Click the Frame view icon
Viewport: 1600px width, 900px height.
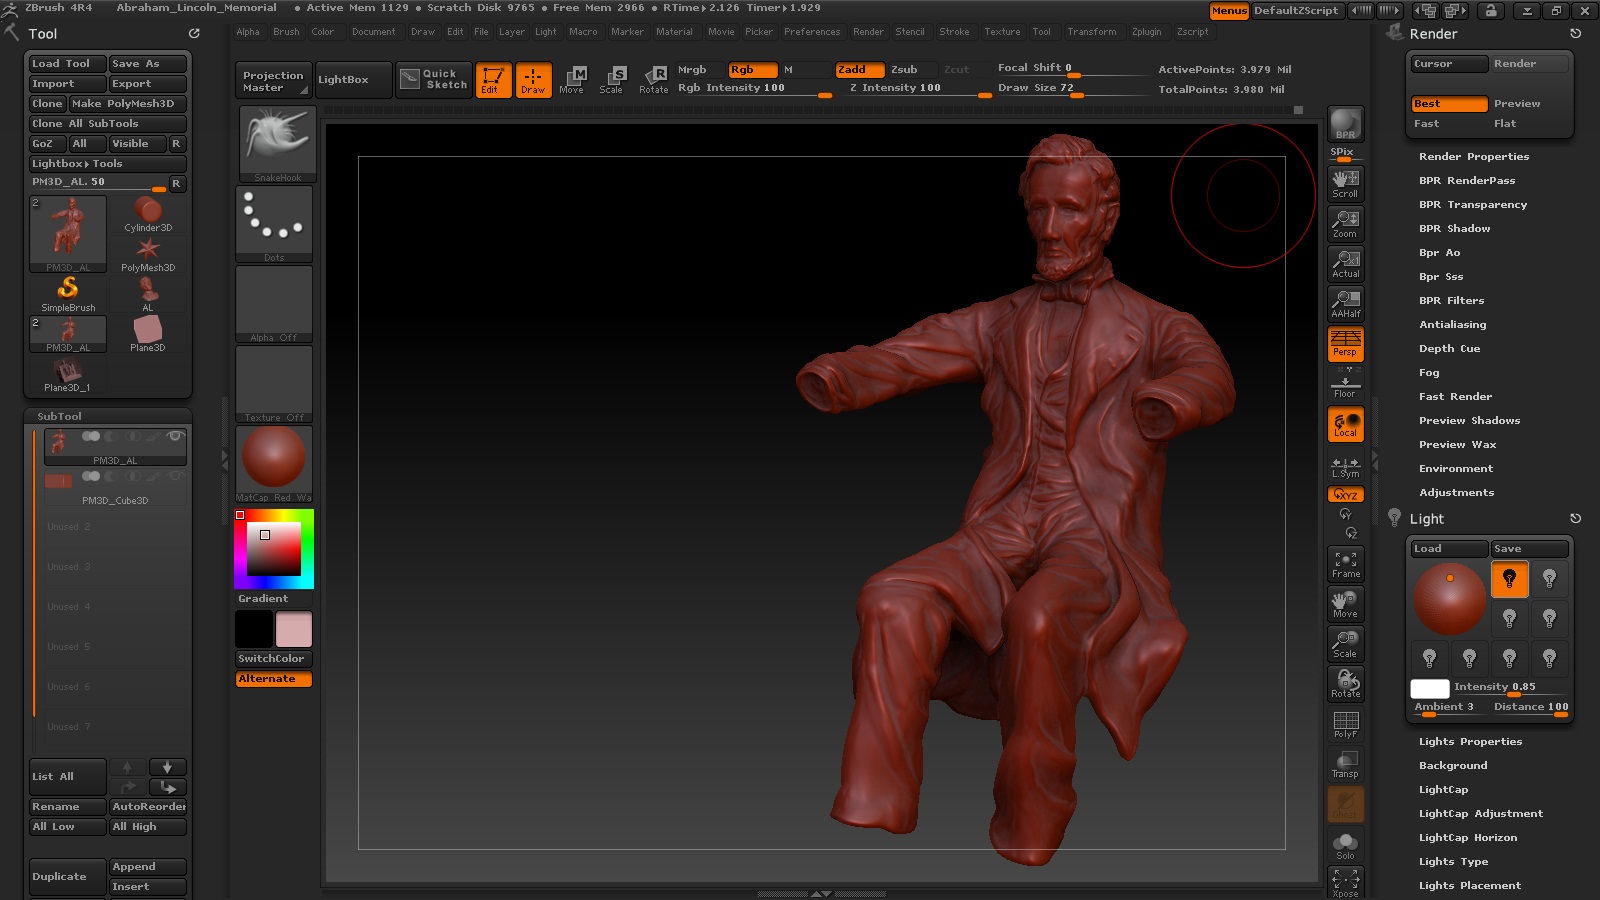[x=1345, y=564]
